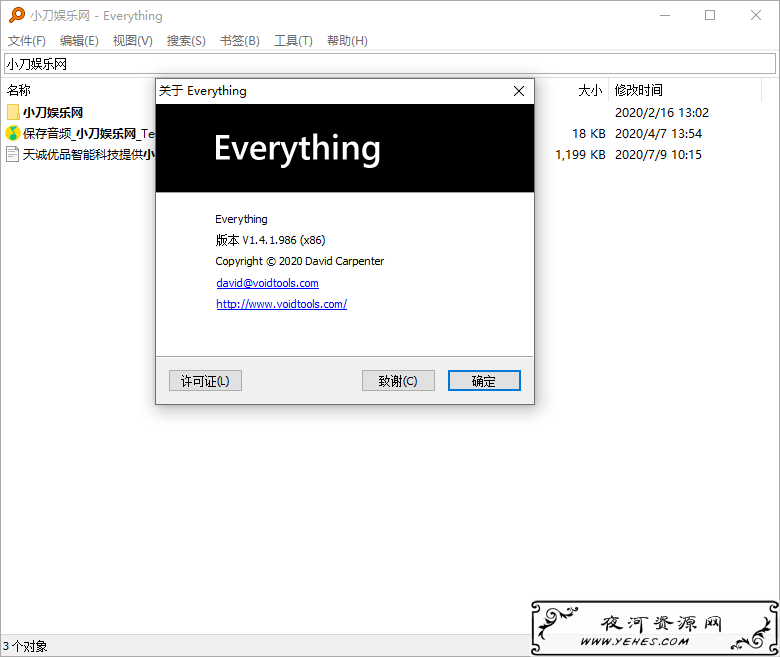Click the date 2020/2/16 13:02
This screenshot has width=780, height=657.
point(662,112)
